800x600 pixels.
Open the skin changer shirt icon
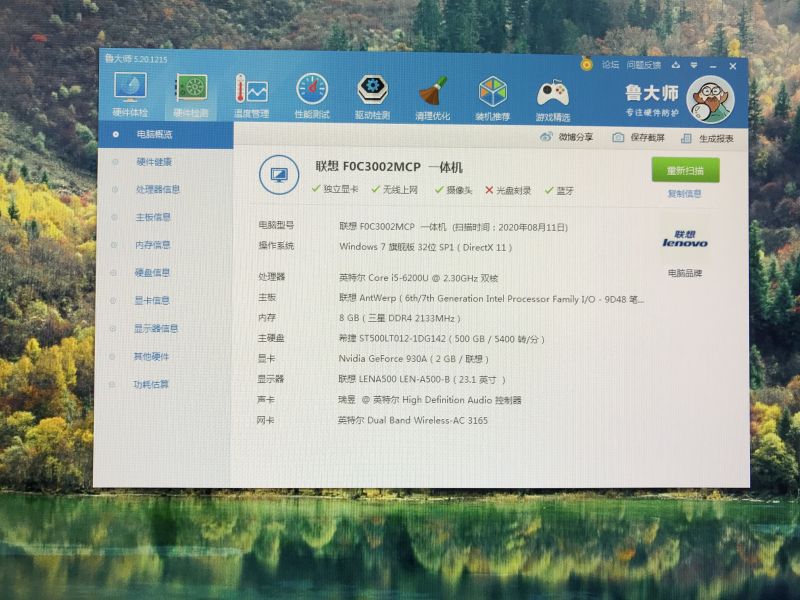point(676,65)
